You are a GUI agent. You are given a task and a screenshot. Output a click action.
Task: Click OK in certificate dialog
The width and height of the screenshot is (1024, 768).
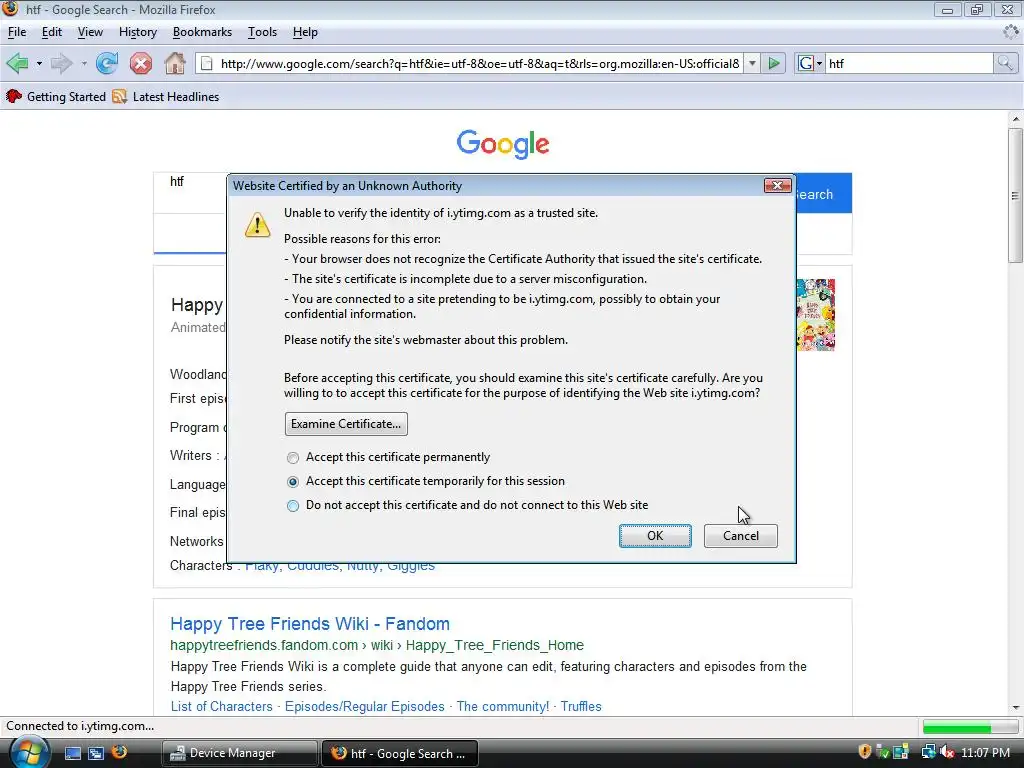click(x=655, y=536)
